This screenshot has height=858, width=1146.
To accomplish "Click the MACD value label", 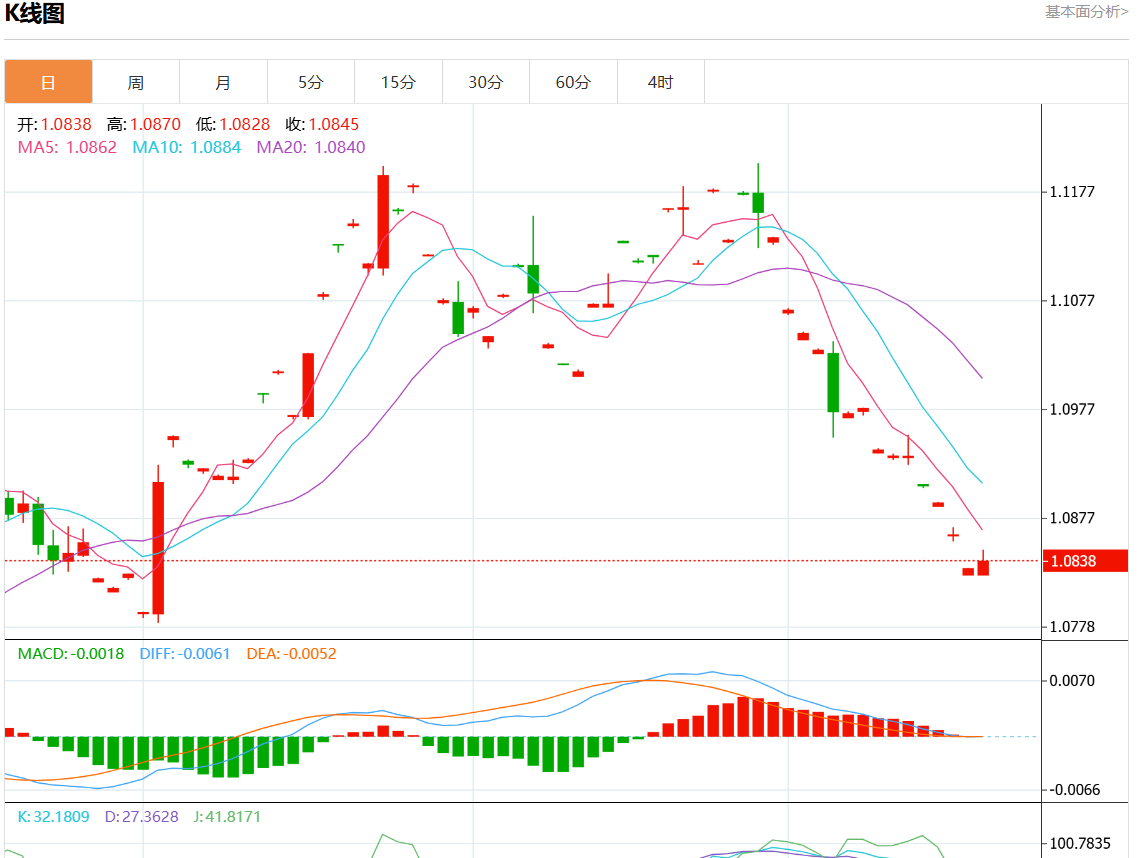I will (71, 654).
